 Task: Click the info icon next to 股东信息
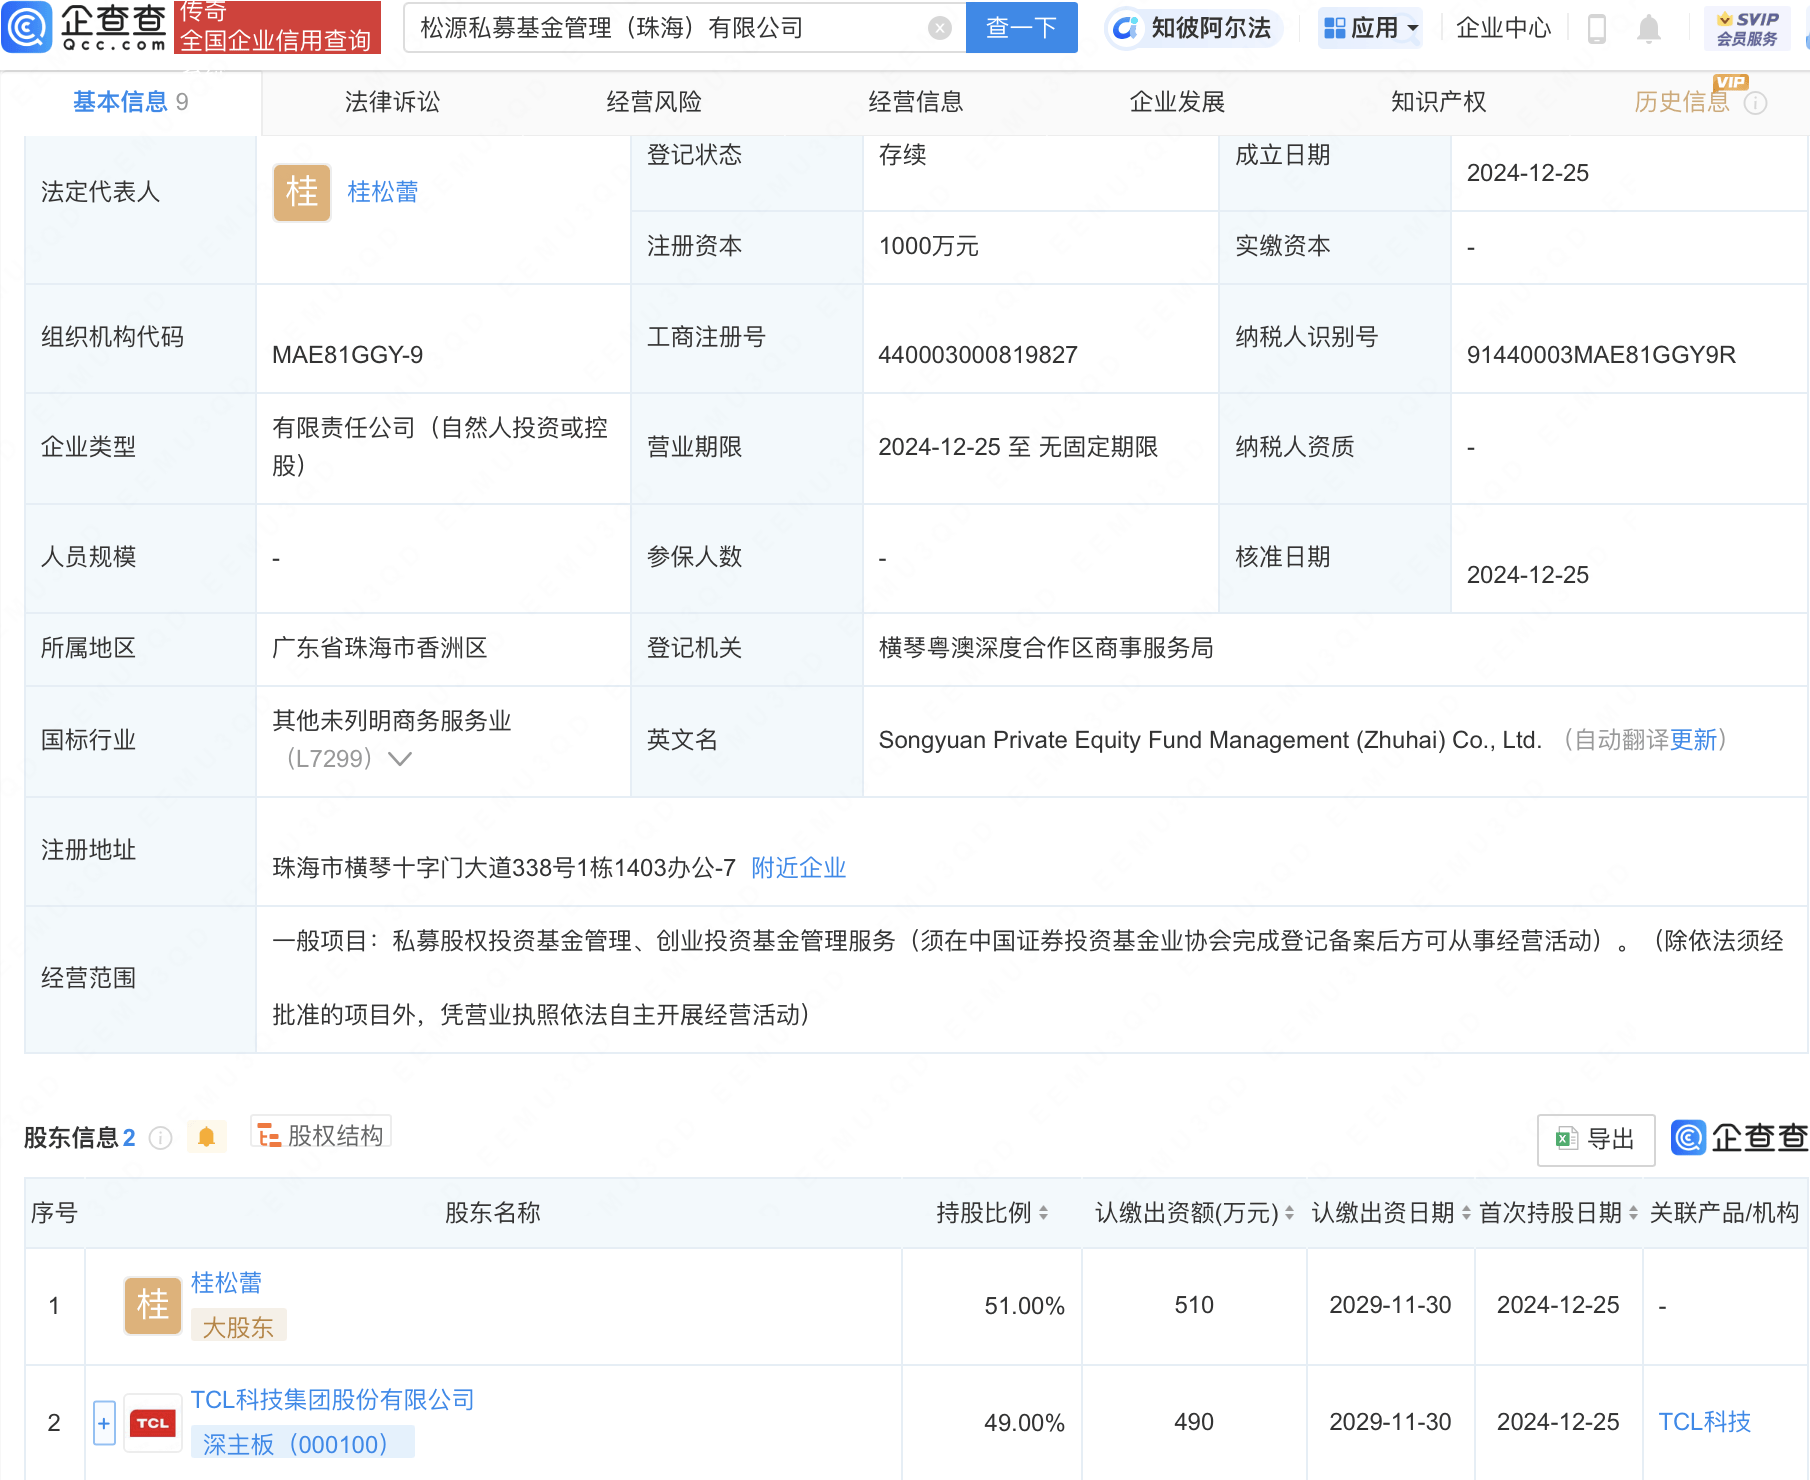point(160,1138)
